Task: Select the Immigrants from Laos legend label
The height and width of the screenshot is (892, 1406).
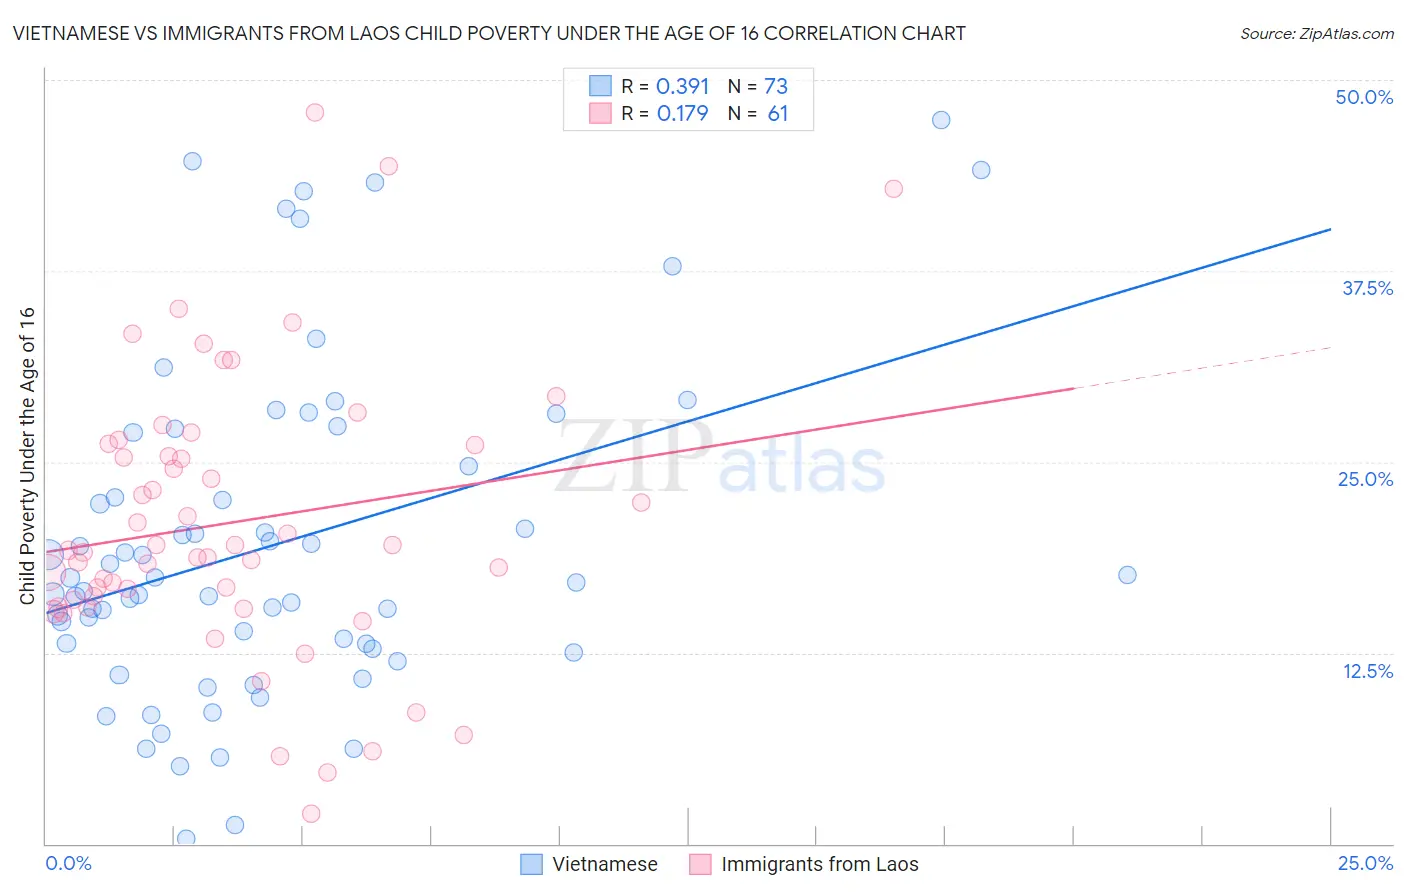Action: [820, 864]
